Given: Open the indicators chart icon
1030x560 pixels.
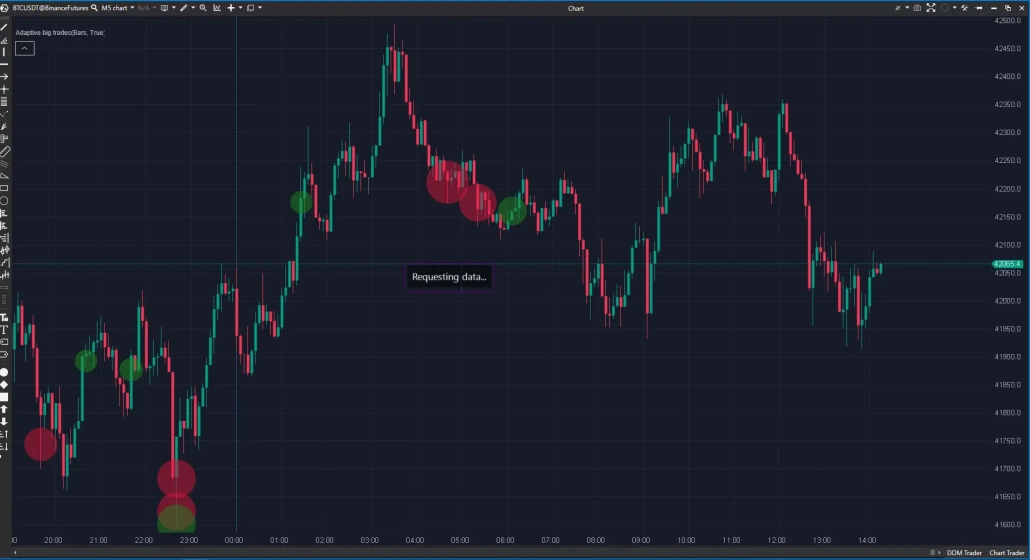Looking at the screenshot, I should [x=217, y=8].
